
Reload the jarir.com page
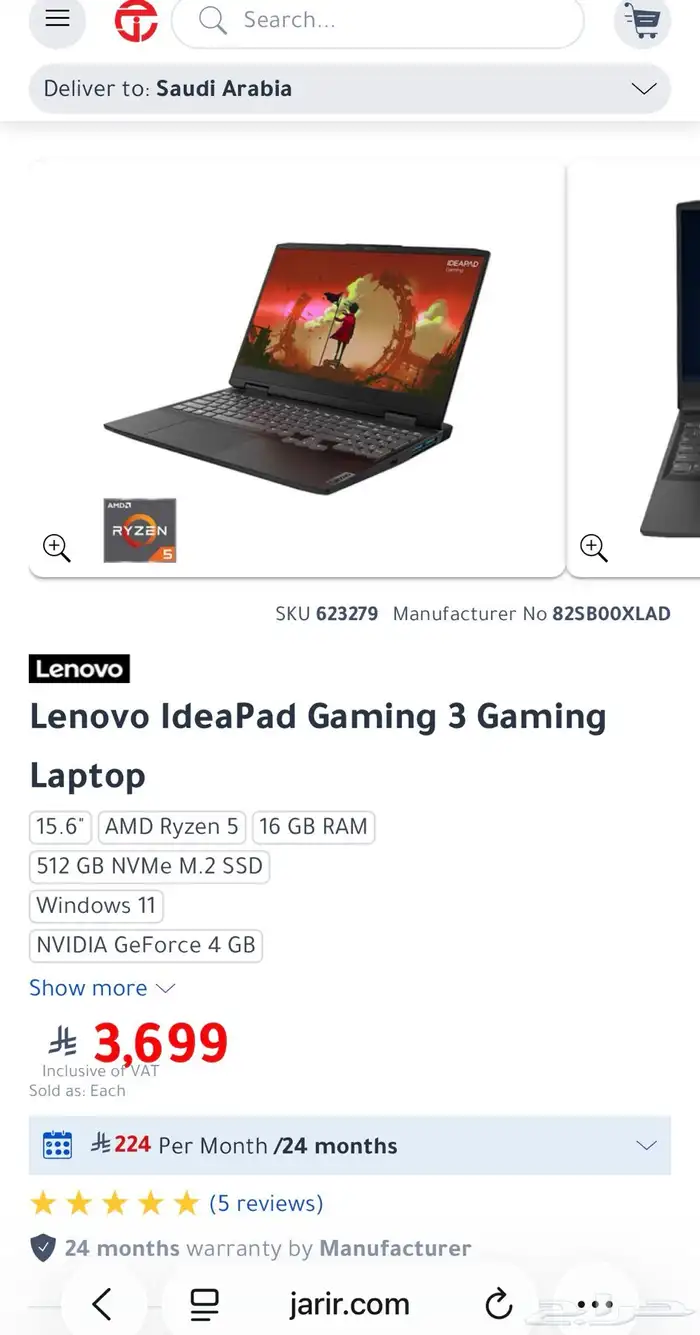click(498, 1304)
